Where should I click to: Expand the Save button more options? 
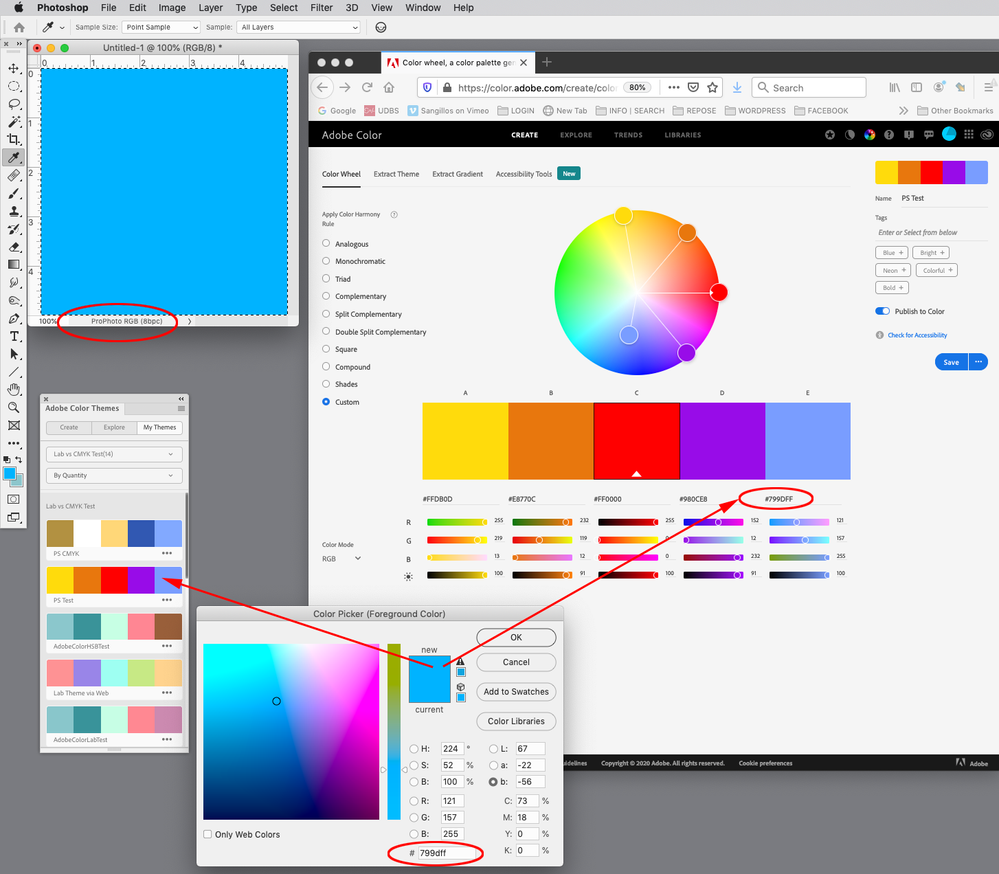pos(978,362)
